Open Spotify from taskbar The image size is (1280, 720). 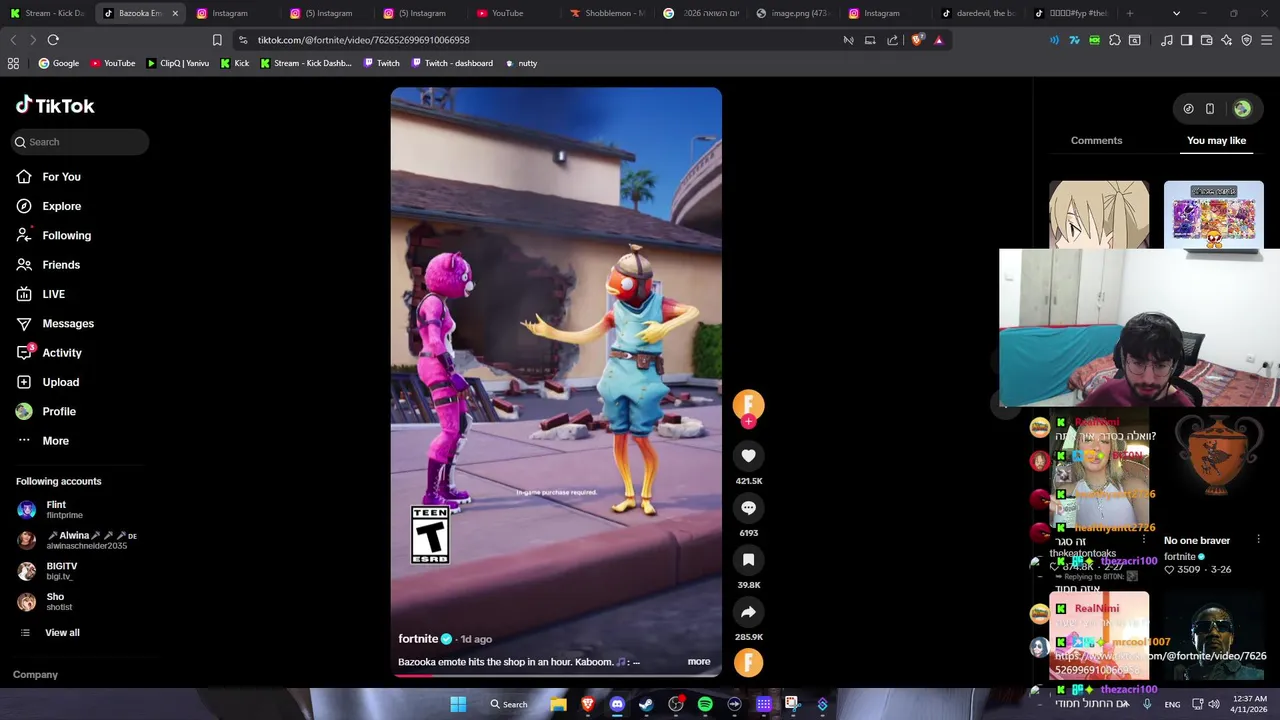[705, 704]
